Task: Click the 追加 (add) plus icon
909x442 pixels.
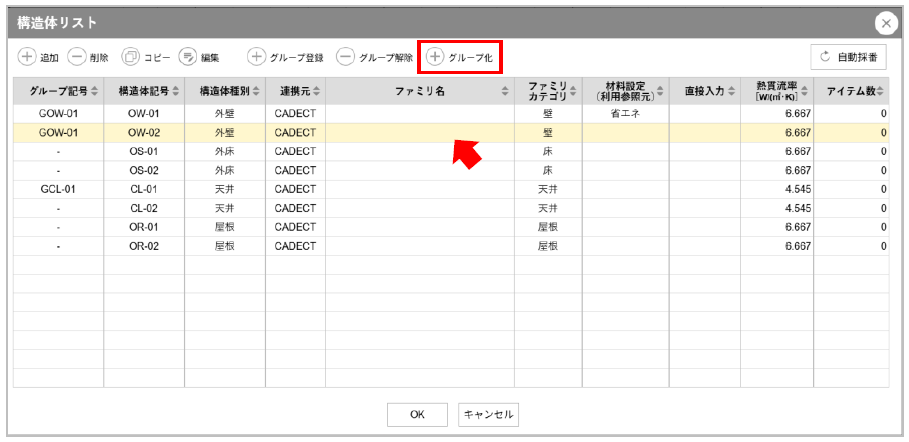Action: point(28,57)
